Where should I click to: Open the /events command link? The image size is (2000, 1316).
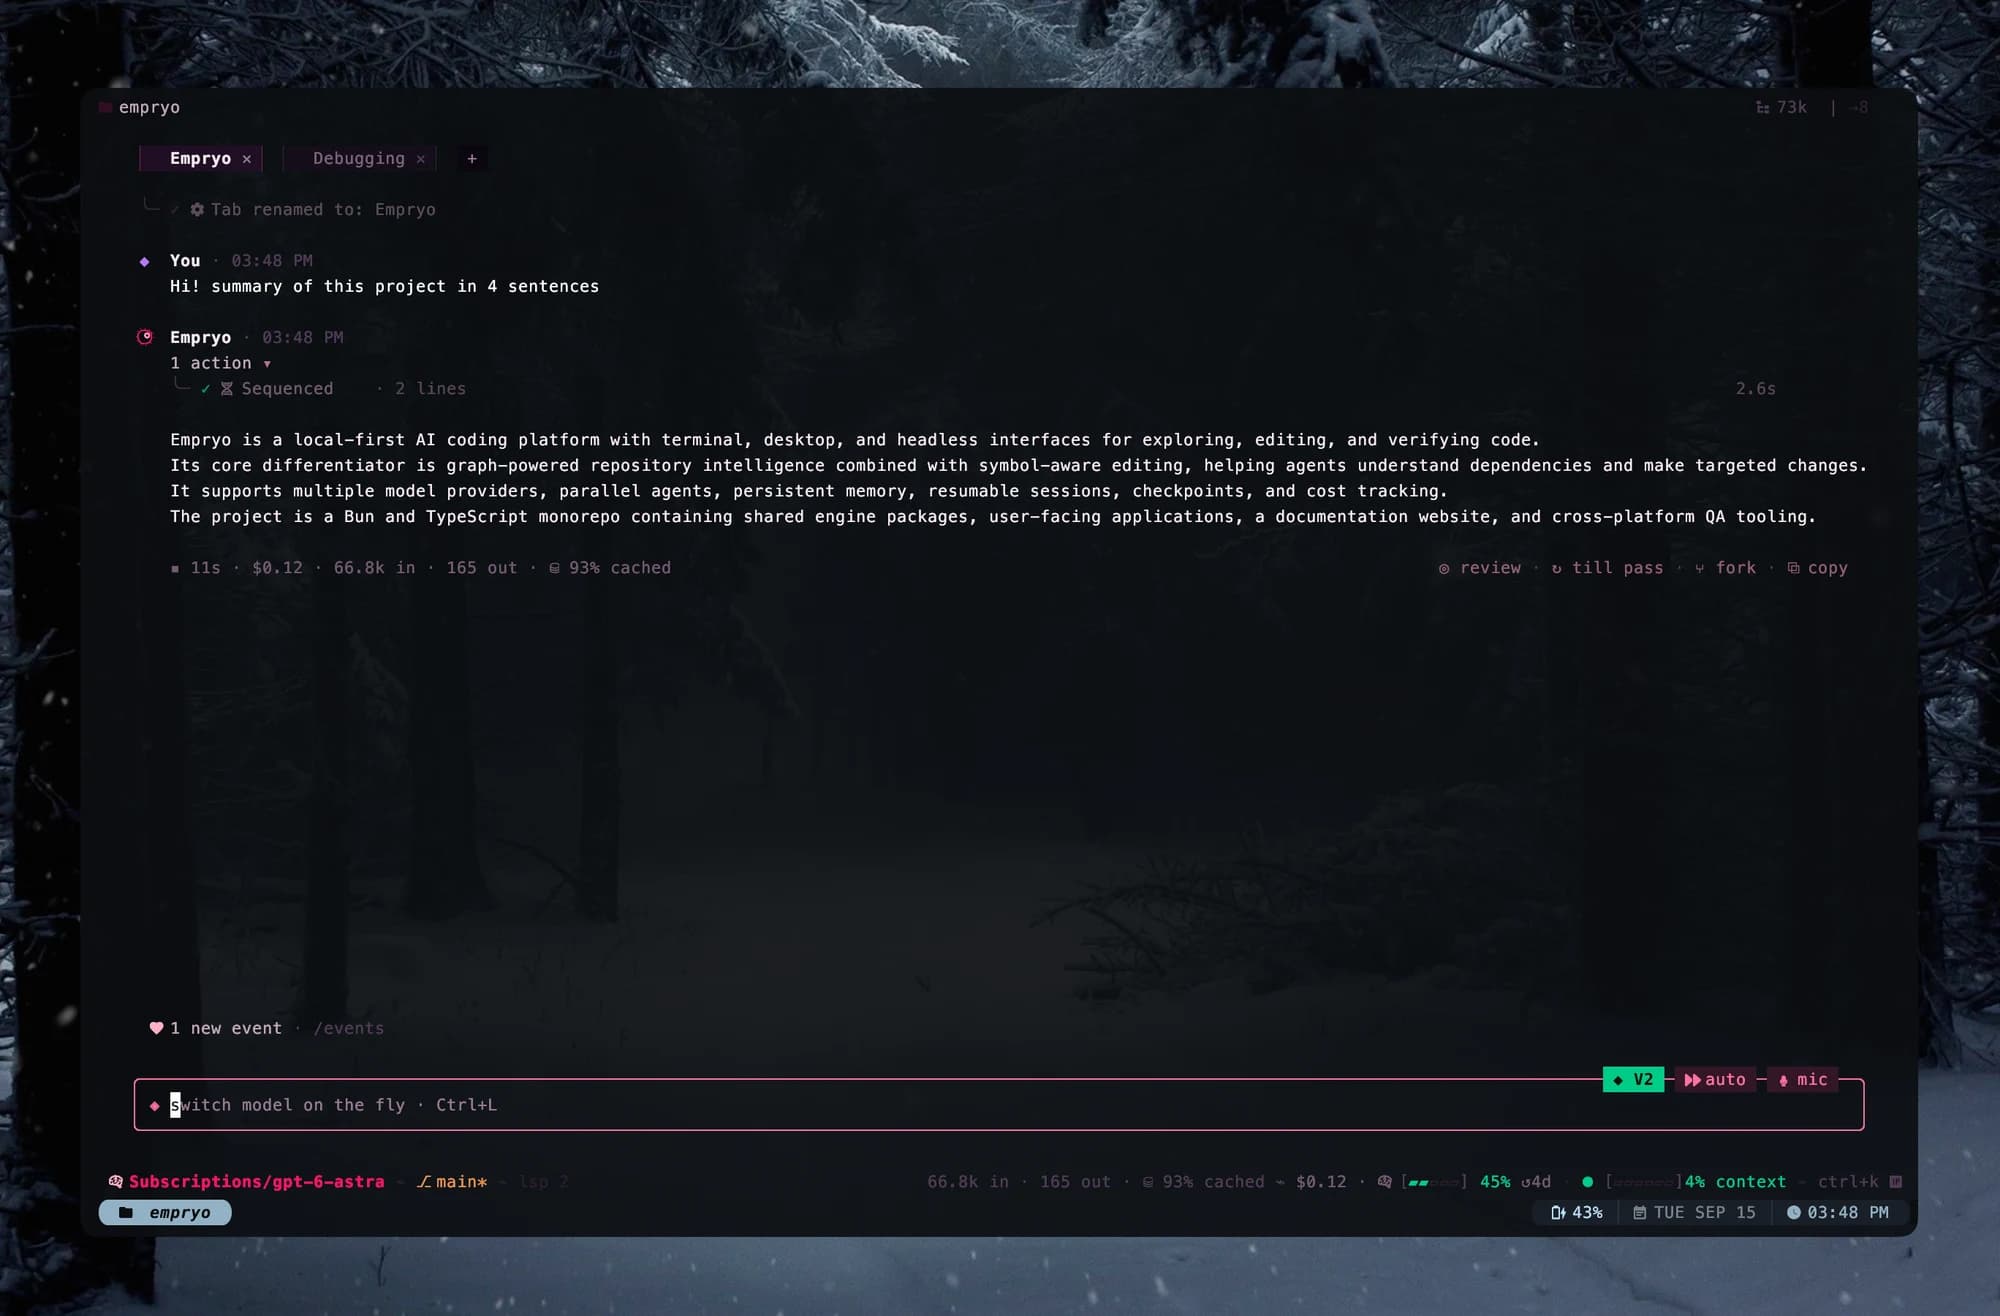[348, 1028]
